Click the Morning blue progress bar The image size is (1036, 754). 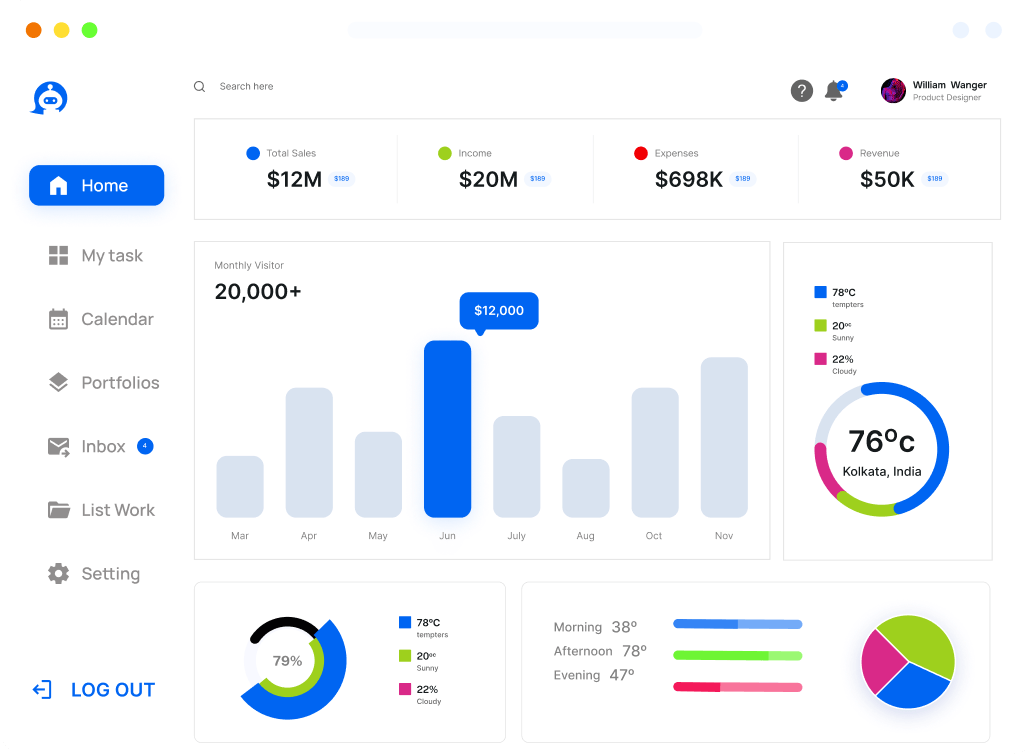click(737, 624)
